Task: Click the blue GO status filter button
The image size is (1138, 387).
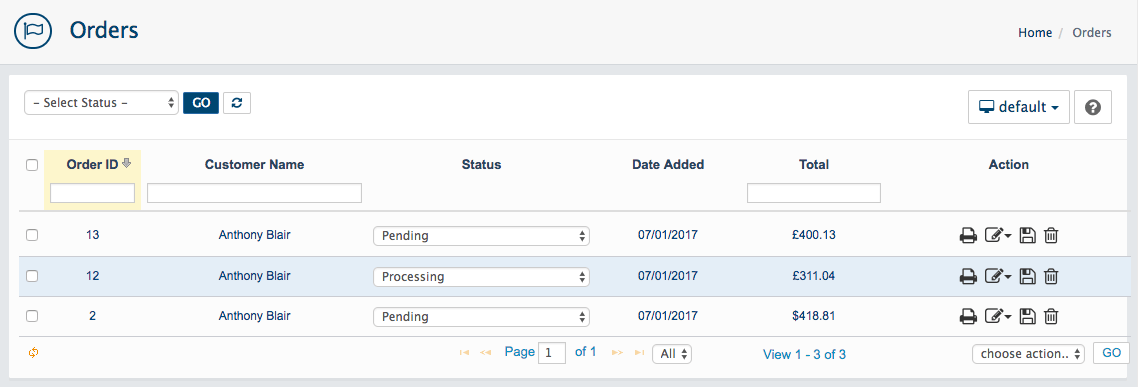Action: pos(201,103)
